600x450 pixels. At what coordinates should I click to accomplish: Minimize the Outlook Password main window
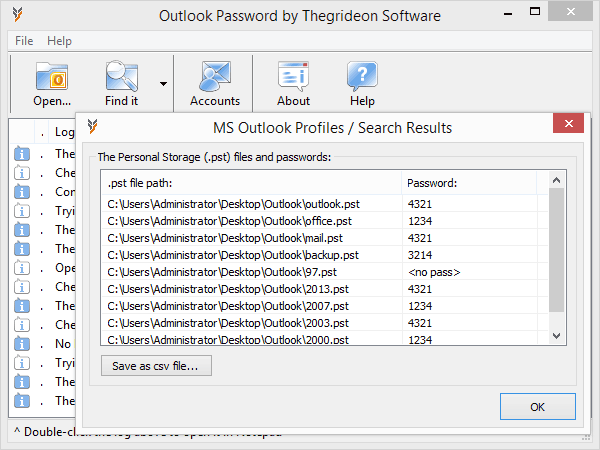pyautogui.click(x=508, y=14)
